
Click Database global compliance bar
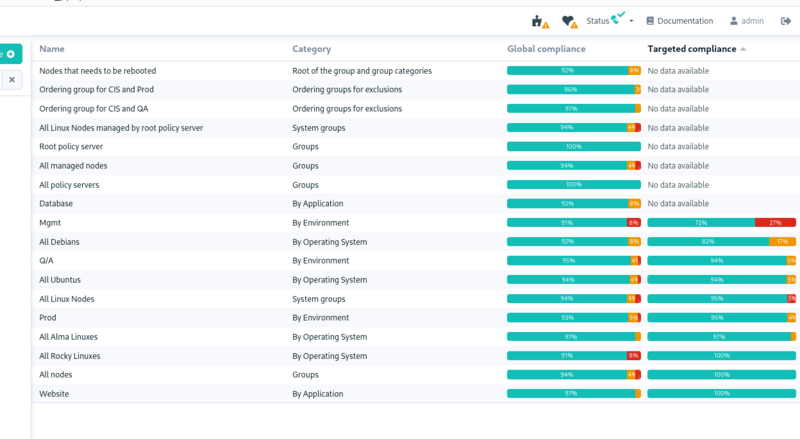click(573, 203)
